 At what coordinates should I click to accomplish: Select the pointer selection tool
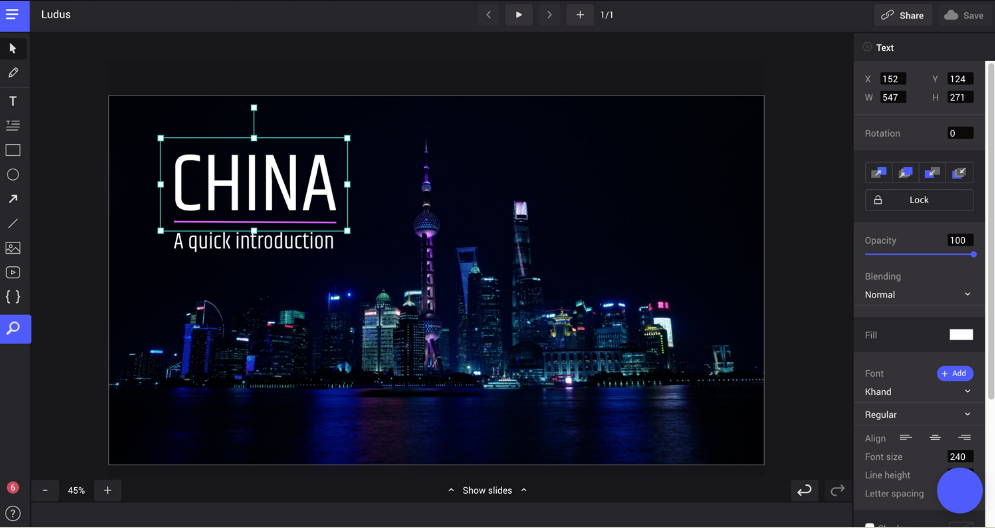pyautogui.click(x=13, y=48)
